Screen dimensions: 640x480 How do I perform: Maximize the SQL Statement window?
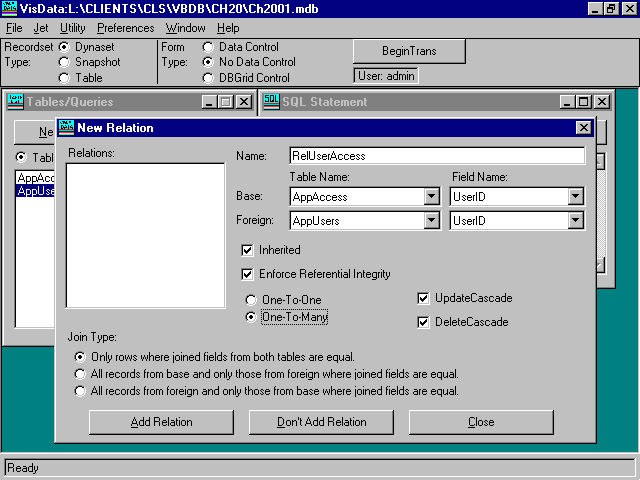[583, 101]
